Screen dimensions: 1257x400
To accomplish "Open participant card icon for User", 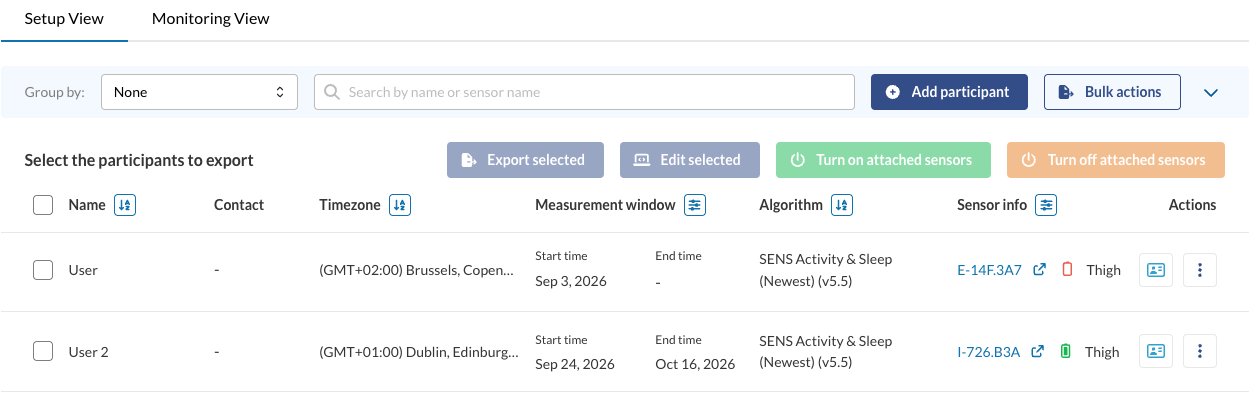I will click(x=1156, y=270).
